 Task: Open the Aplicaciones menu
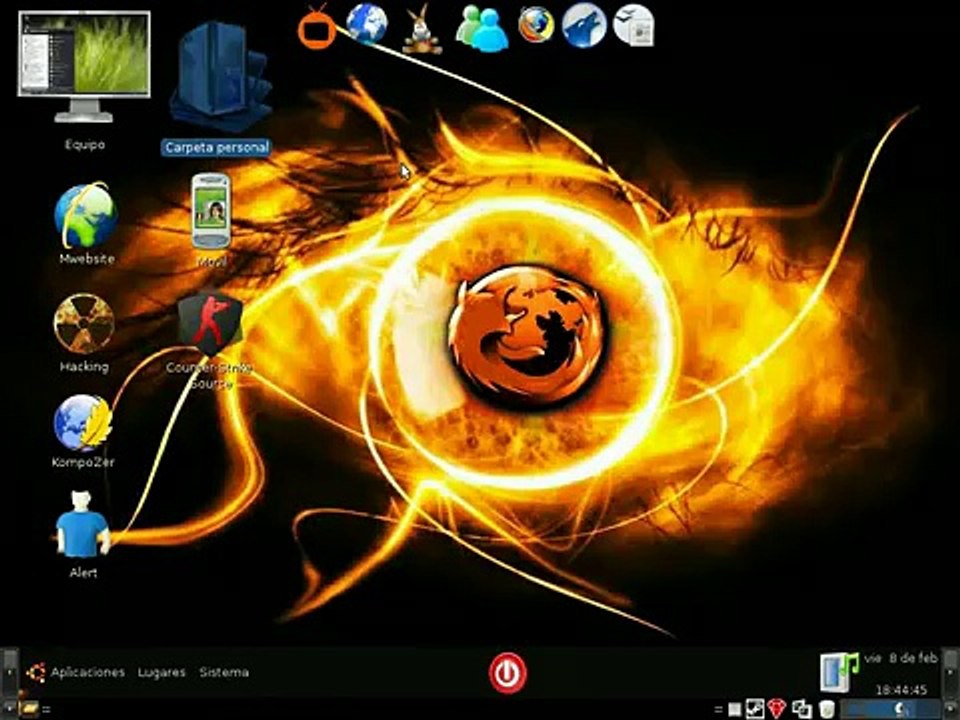(88, 672)
